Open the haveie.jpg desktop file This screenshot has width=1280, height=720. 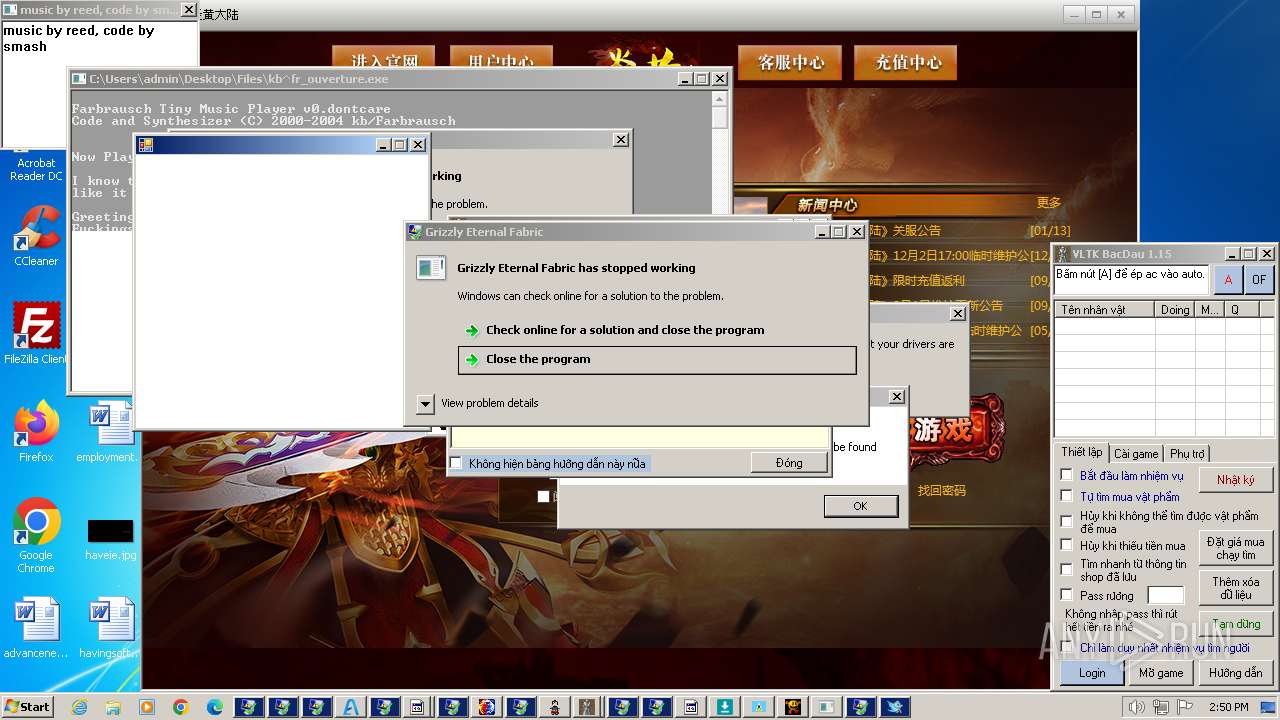click(110, 539)
